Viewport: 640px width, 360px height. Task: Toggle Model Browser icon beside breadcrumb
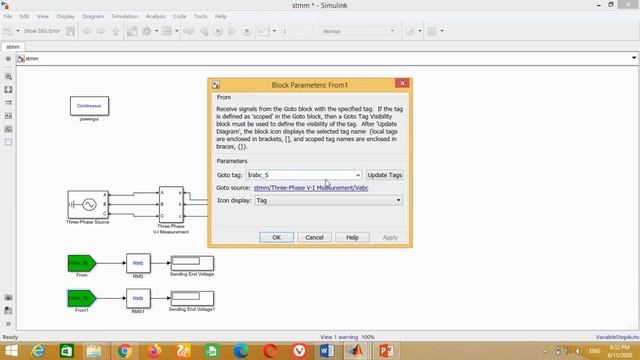[x=8, y=59]
